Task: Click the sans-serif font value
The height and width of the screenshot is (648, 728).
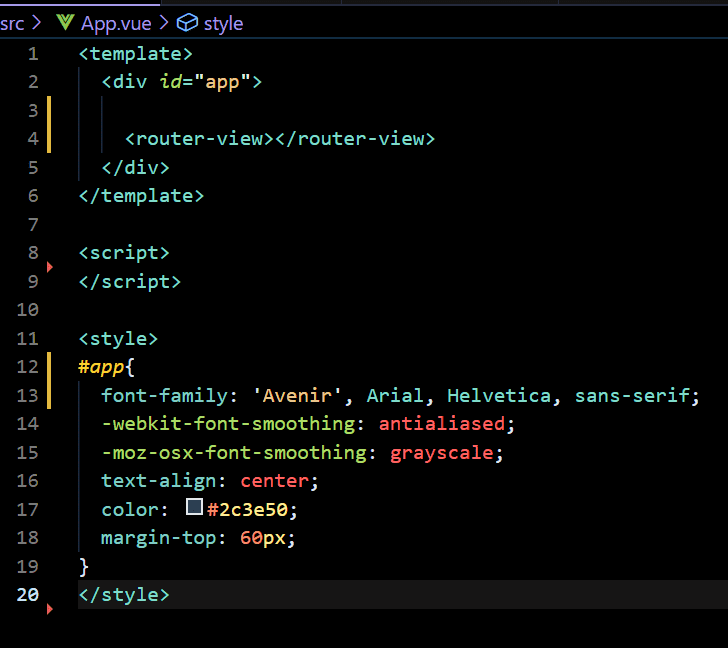Action: 632,395
